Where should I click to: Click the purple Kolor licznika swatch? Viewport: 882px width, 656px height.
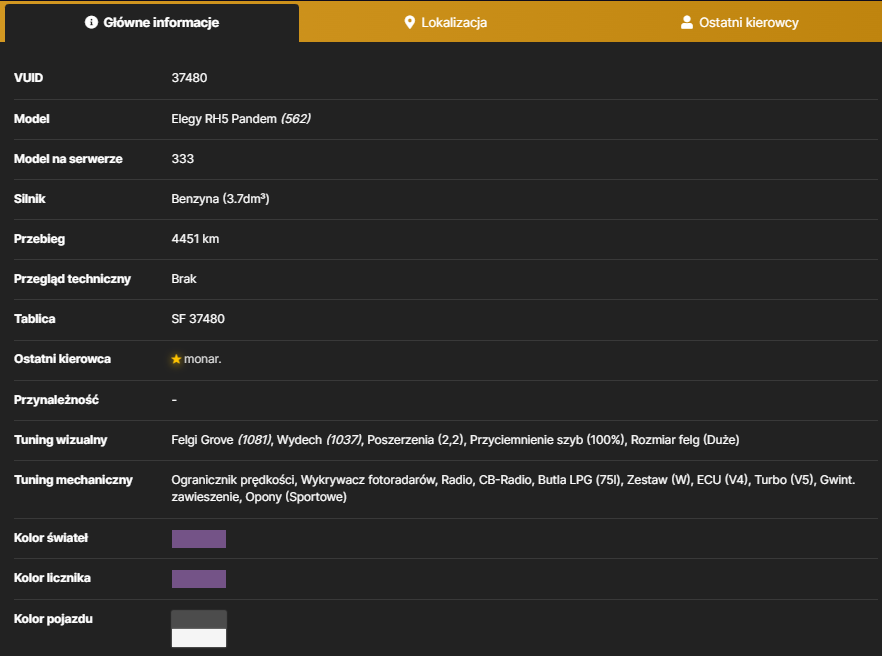pos(199,578)
